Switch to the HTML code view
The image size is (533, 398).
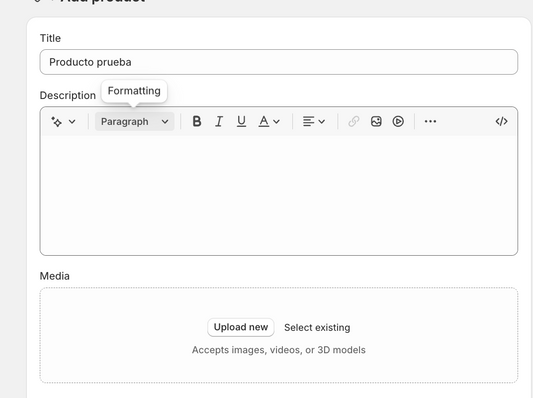pos(501,121)
